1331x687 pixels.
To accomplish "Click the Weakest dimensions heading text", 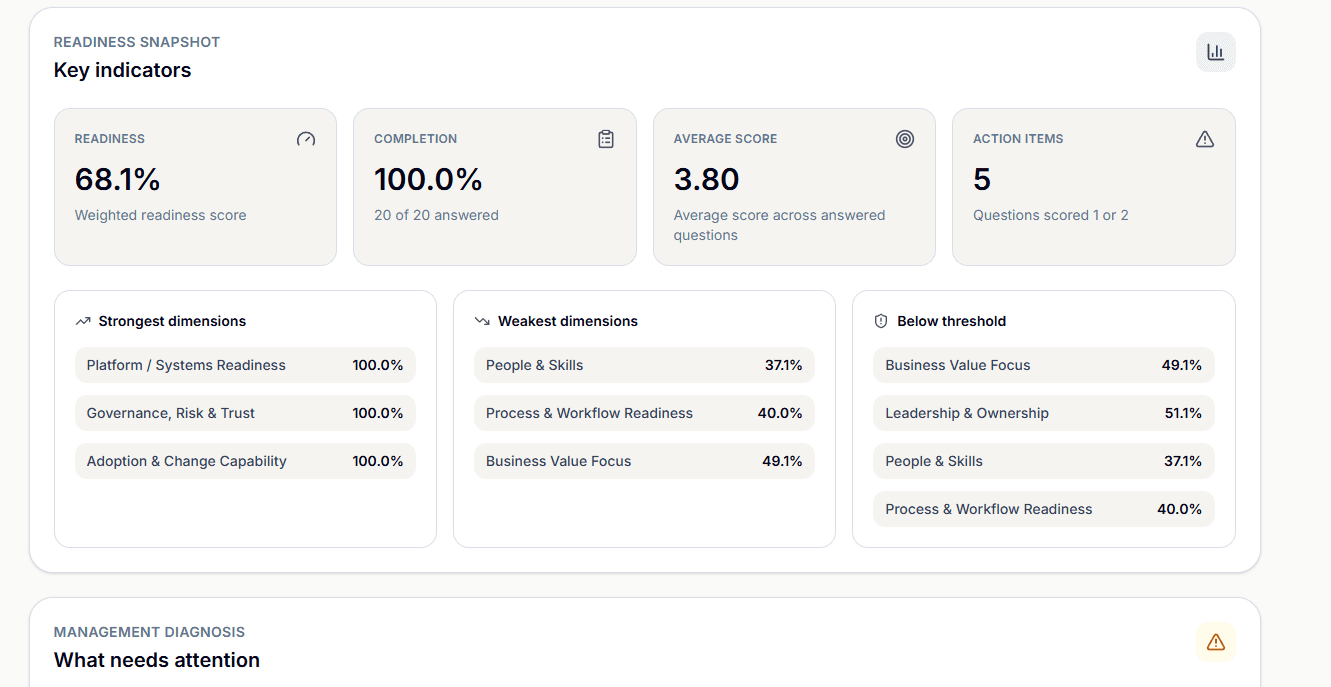I will (568, 321).
